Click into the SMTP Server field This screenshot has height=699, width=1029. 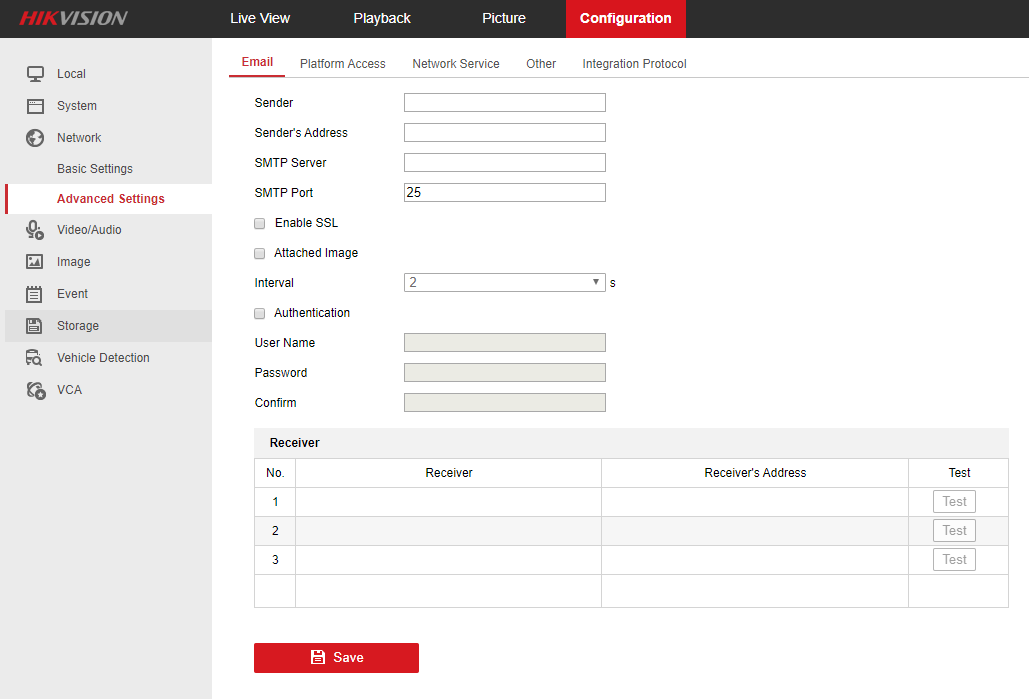(x=504, y=163)
